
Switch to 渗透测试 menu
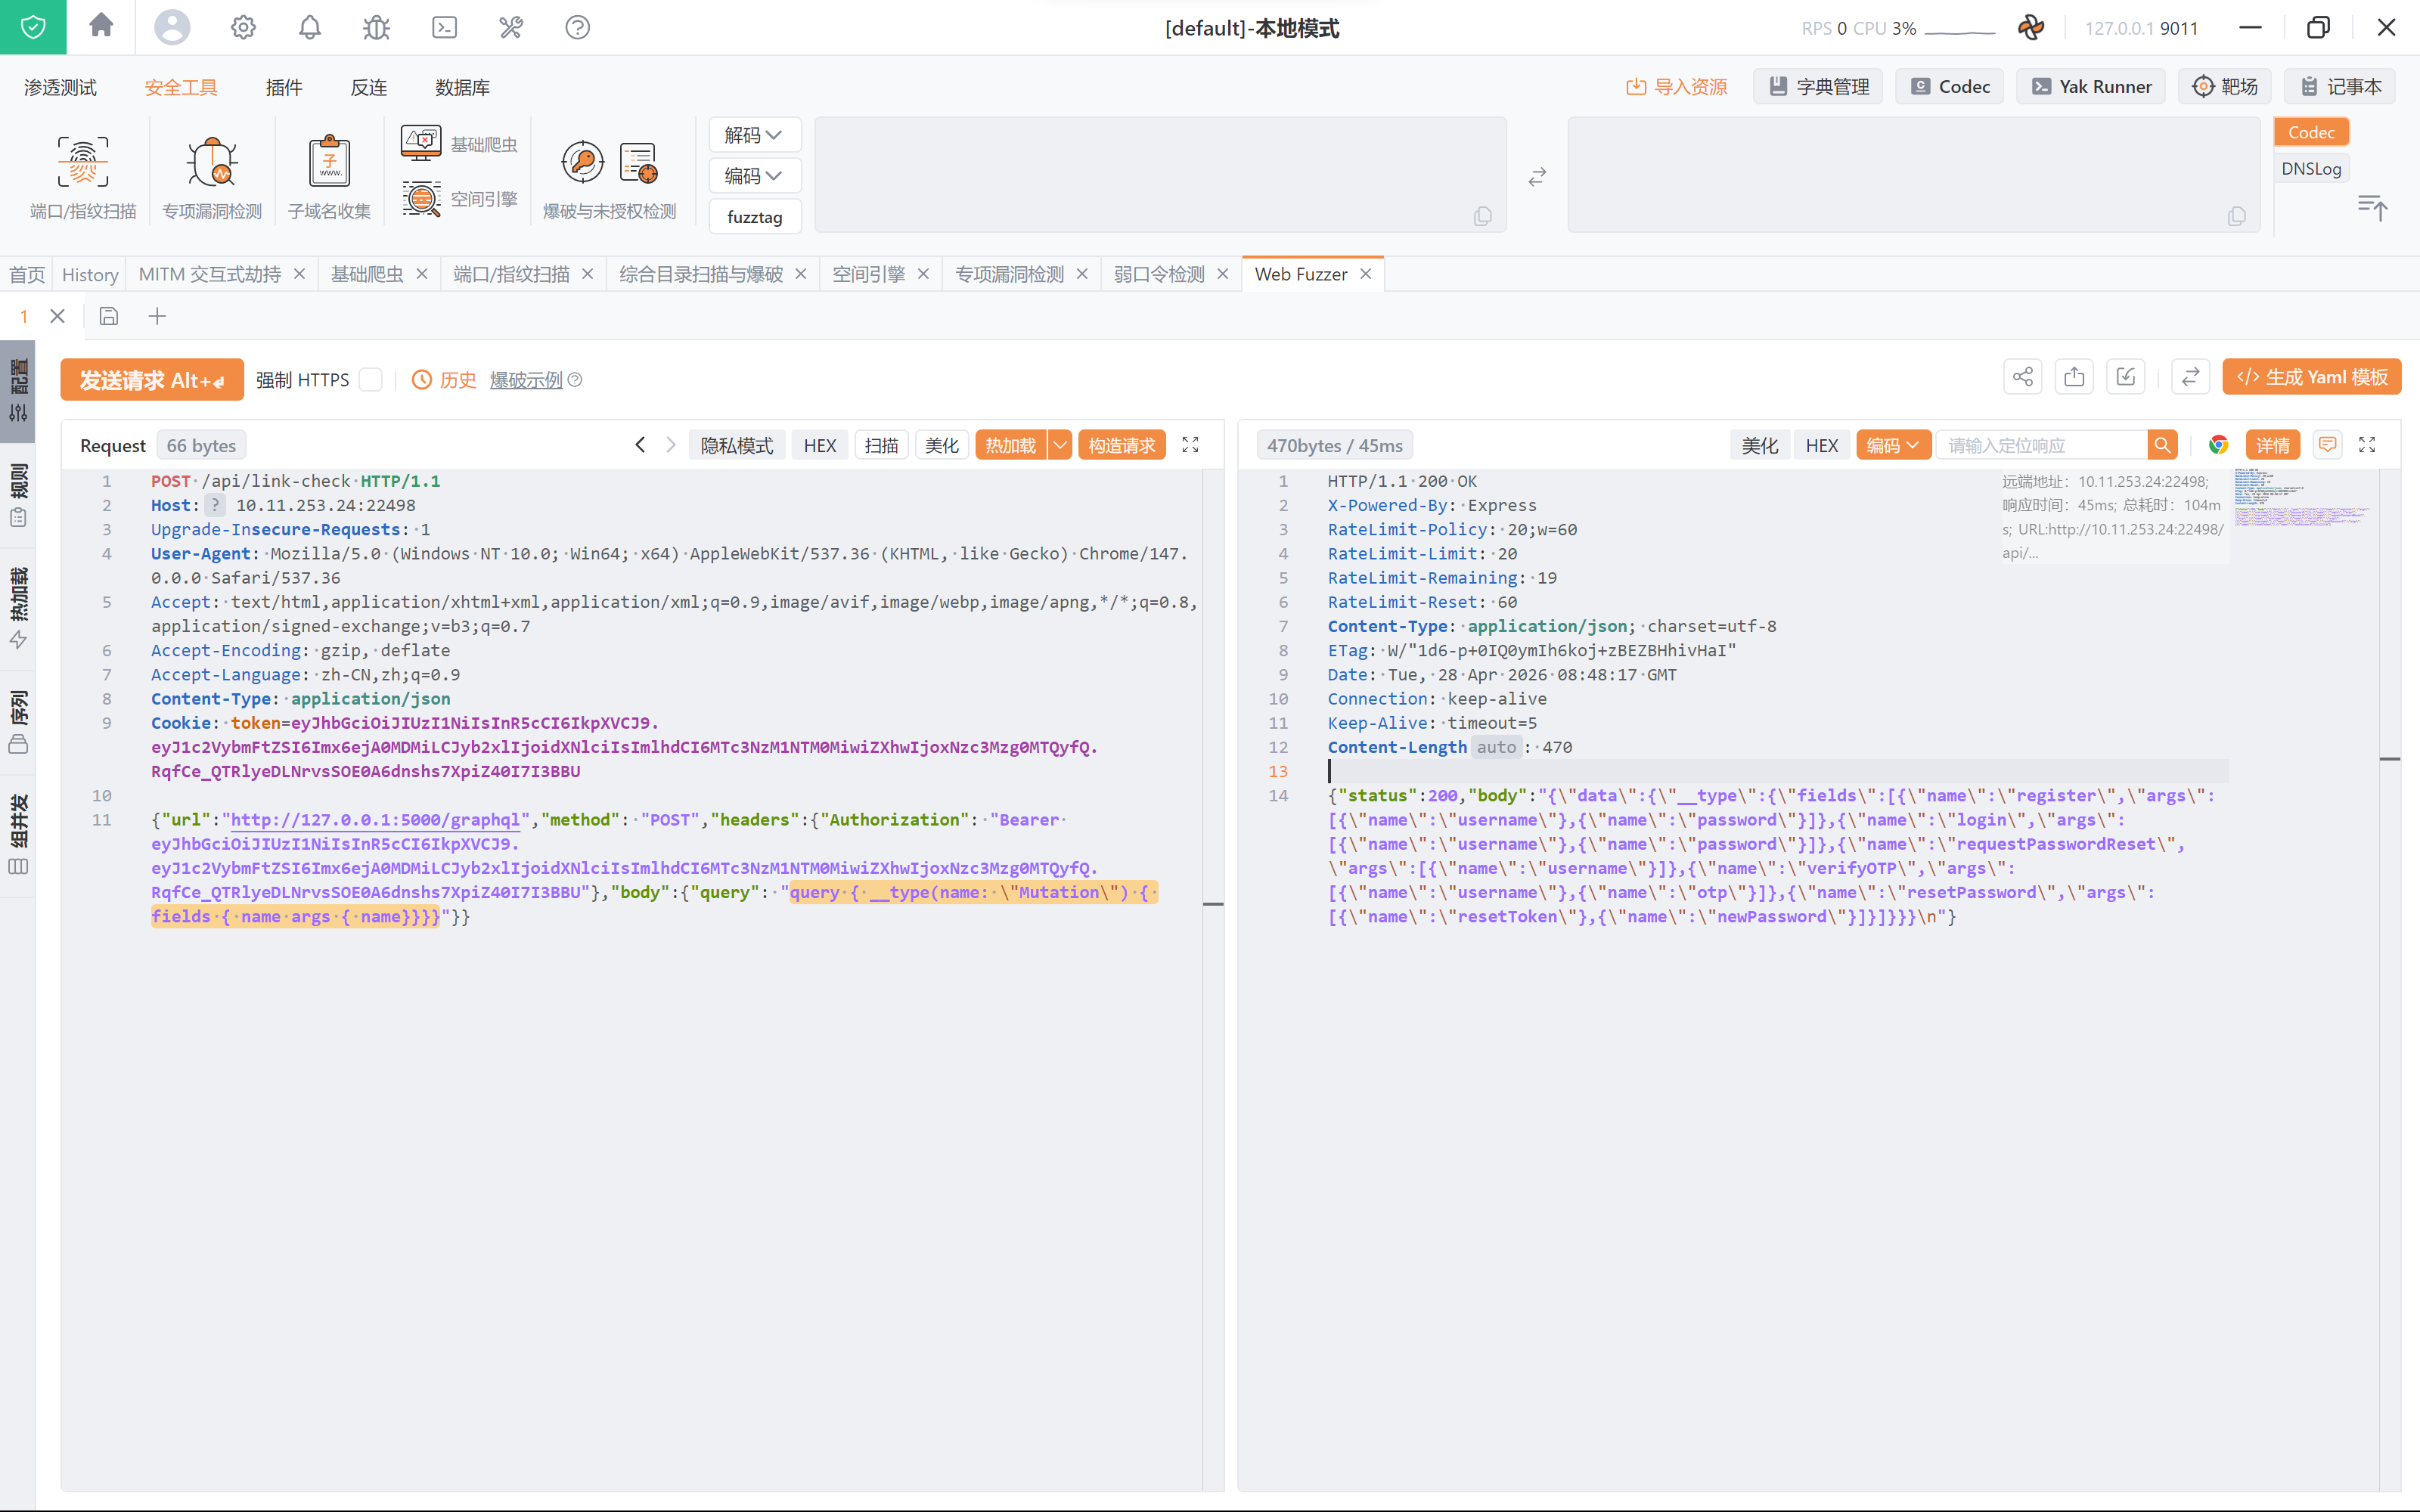[x=60, y=87]
